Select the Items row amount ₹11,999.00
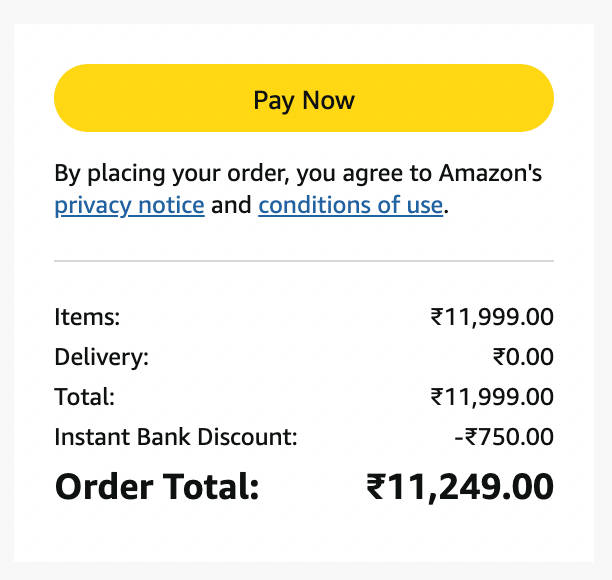 [492, 318]
